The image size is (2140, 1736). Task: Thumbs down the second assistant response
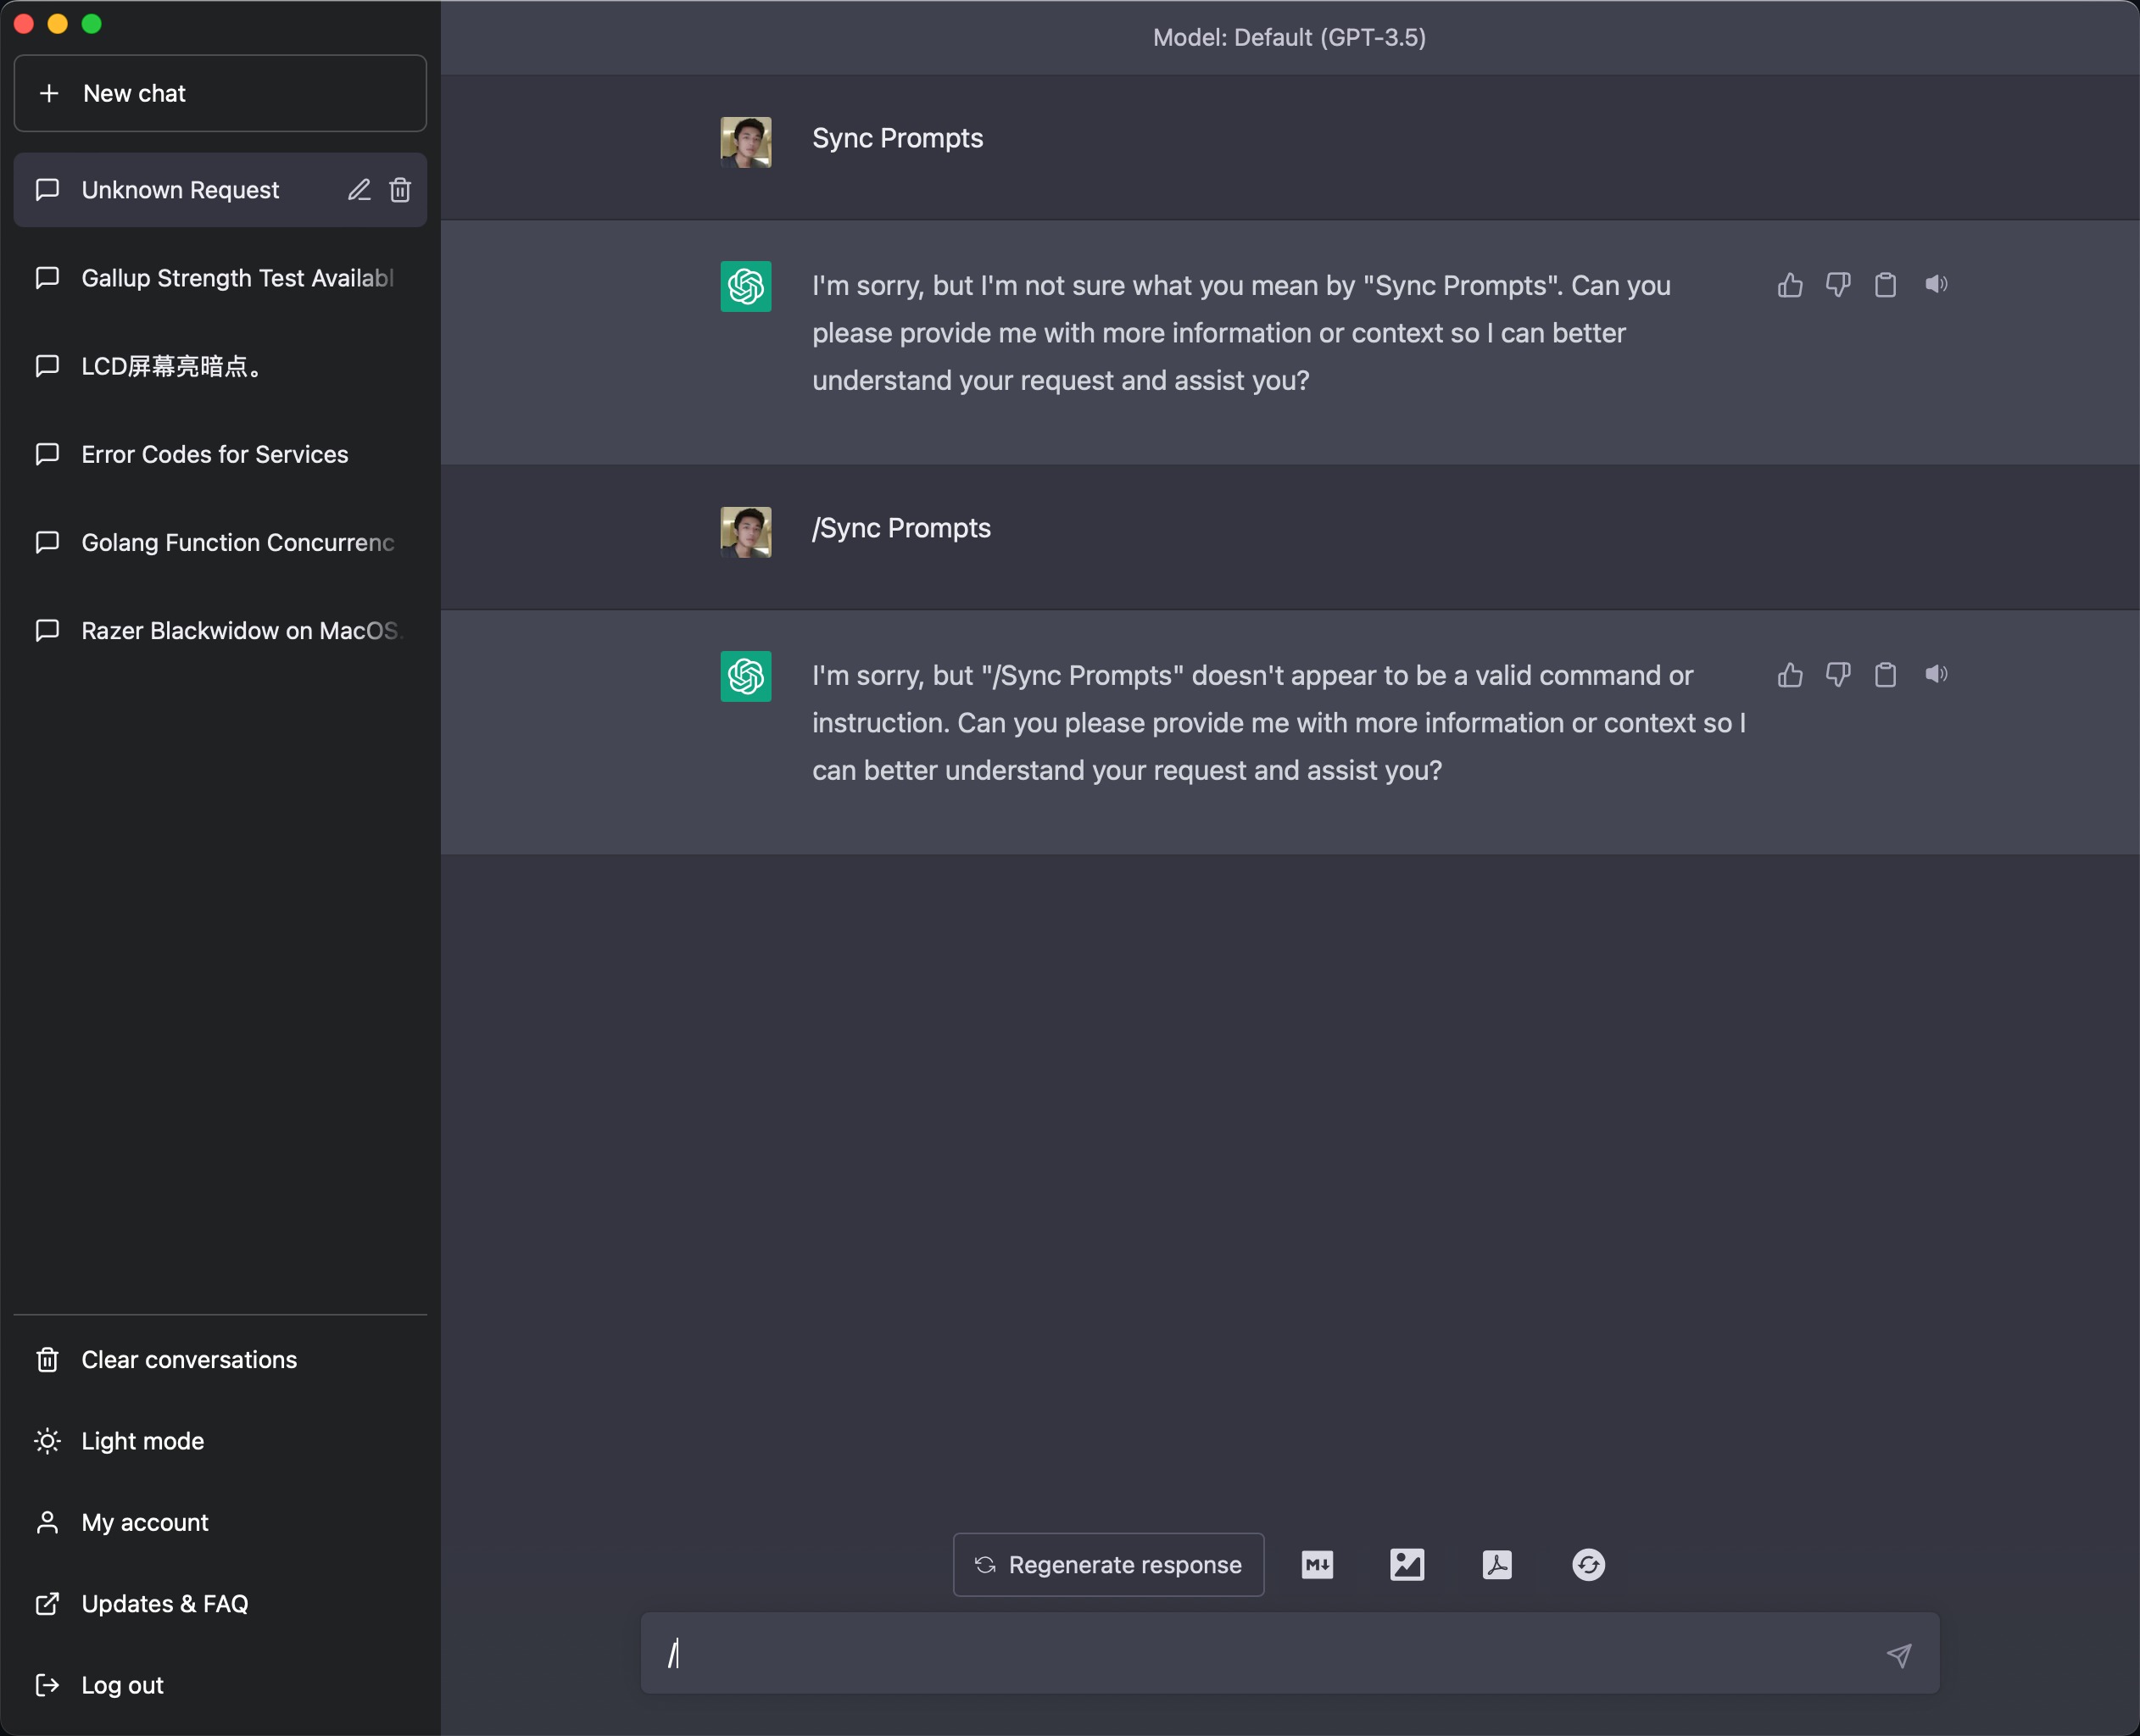pos(1838,675)
